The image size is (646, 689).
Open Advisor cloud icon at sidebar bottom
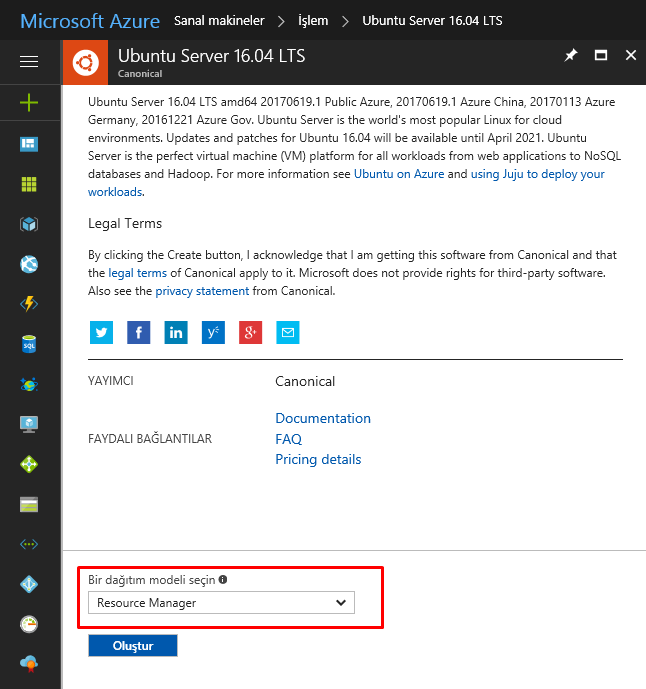click(x=29, y=664)
